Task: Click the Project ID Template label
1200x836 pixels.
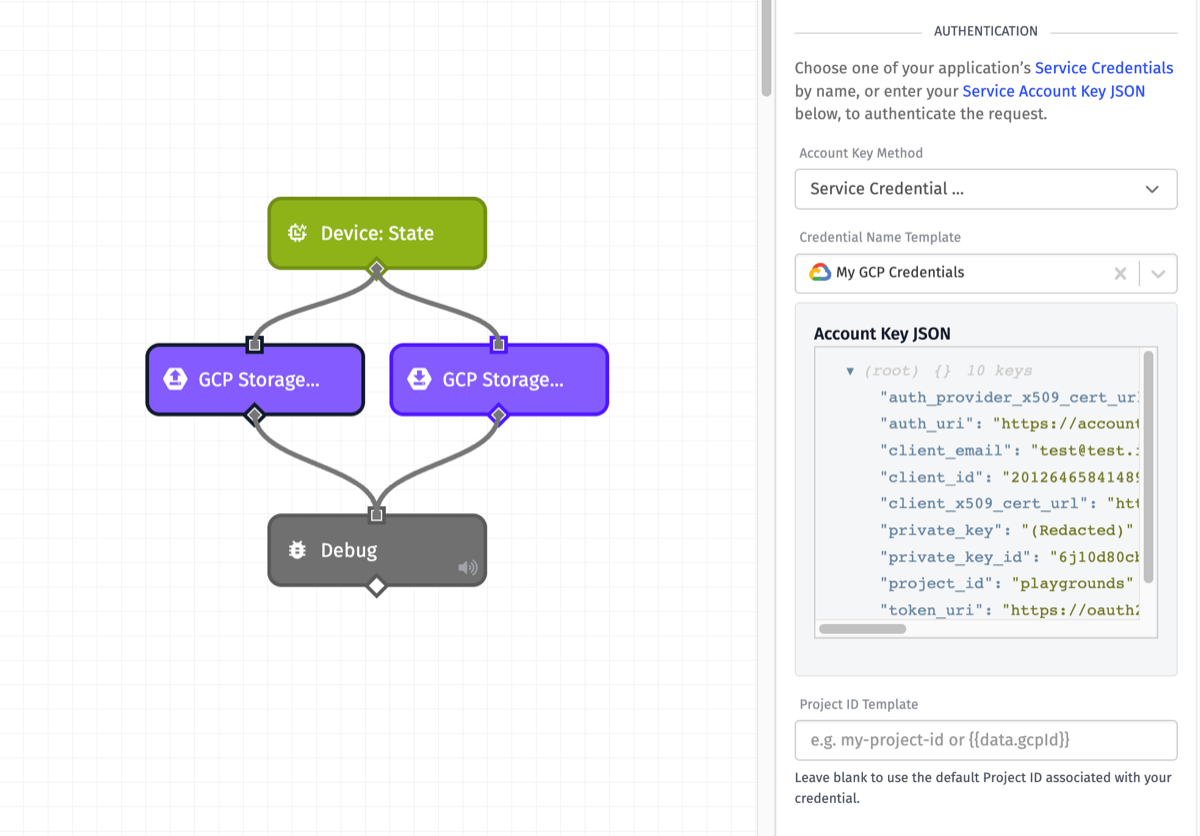Action: [859, 704]
